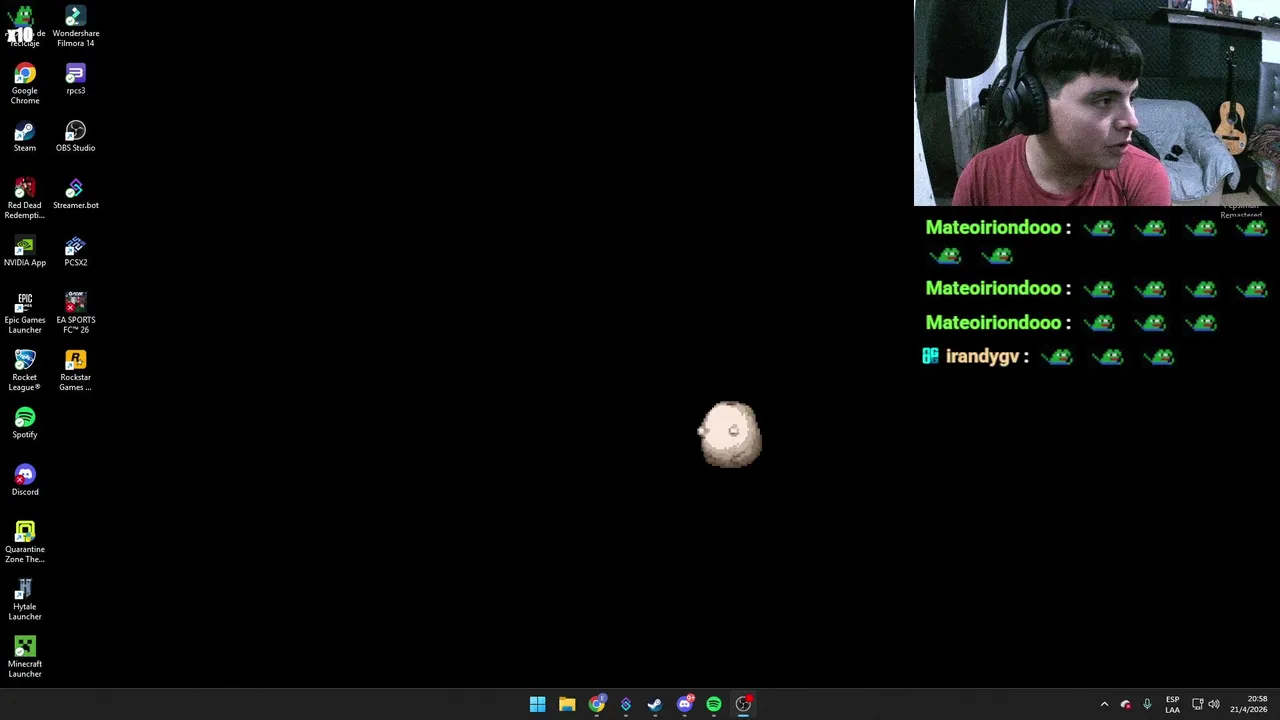Open the Windows Start menu

pyautogui.click(x=537, y=704)
